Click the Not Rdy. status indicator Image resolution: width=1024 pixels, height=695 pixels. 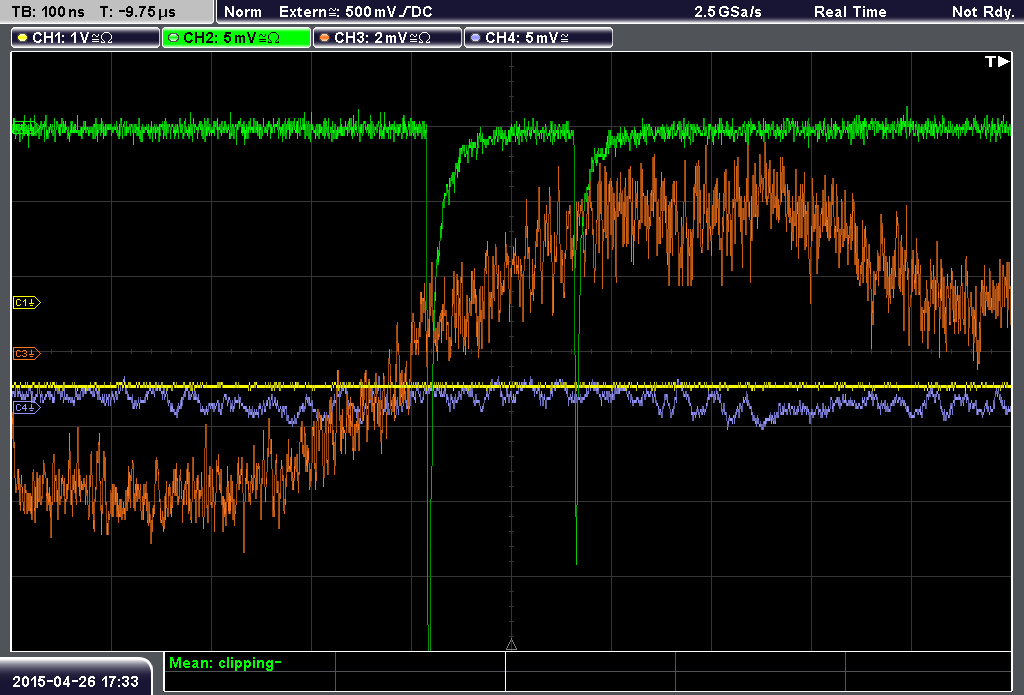(982, 12)
